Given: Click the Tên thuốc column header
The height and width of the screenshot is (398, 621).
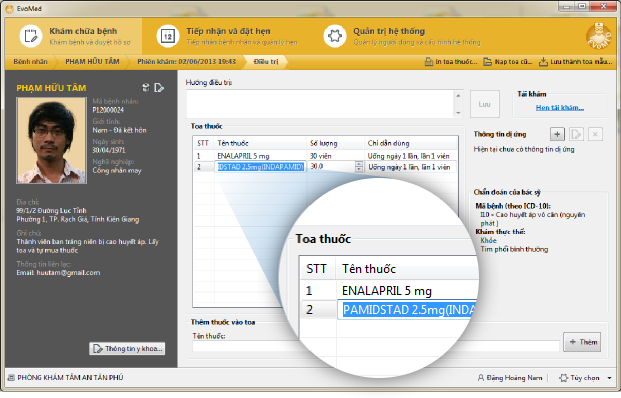Looking at the screenshot, I should [x=261, y=143].
